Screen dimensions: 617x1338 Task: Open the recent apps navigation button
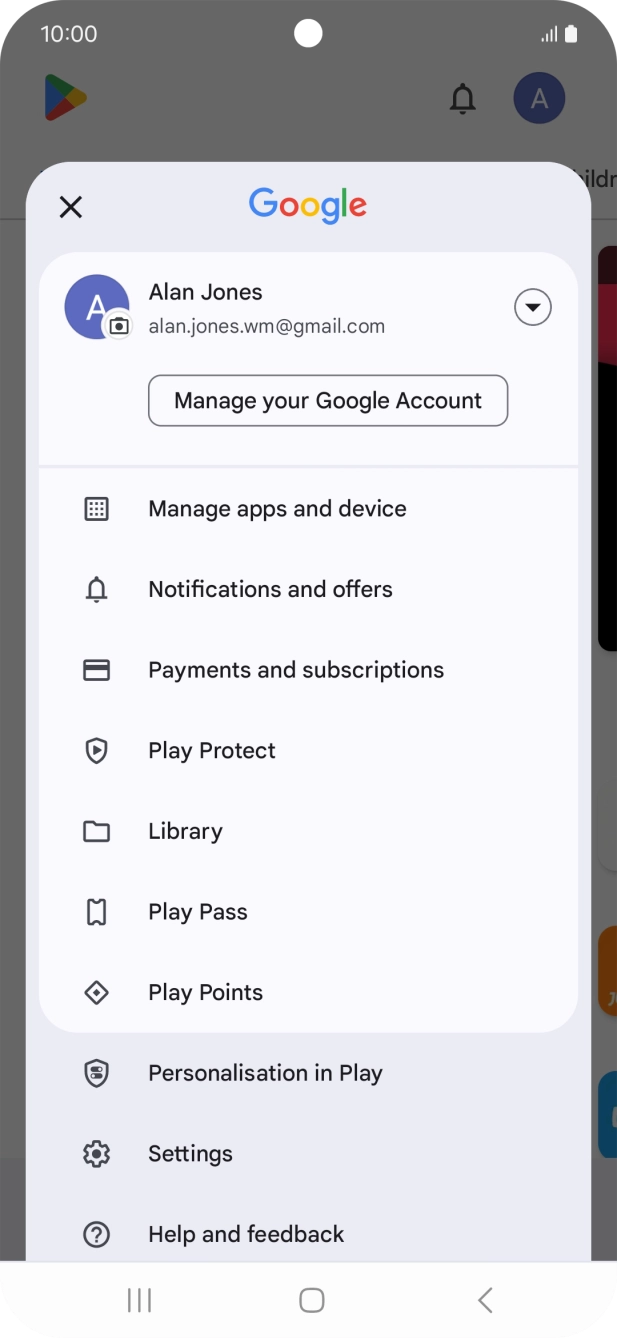point(139,1300)
